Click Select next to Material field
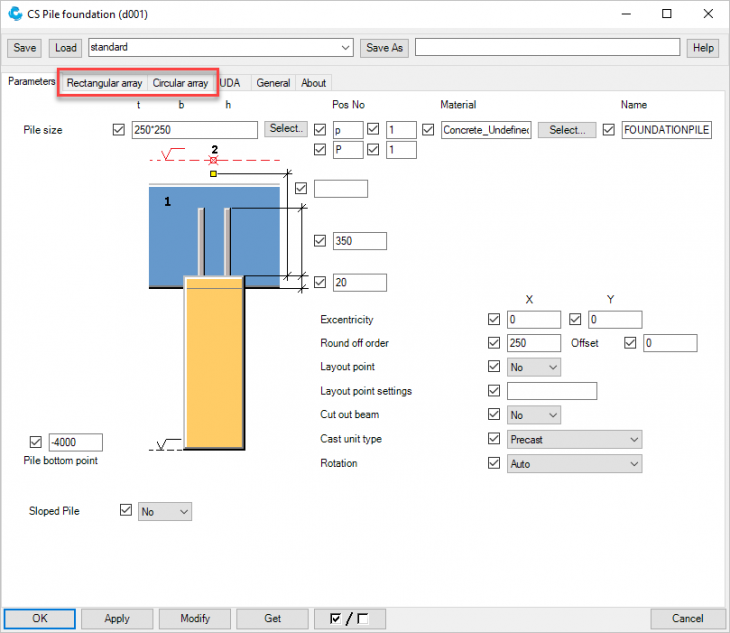The width and height of the screenshot is (730, 633). (x=567, y=129)
